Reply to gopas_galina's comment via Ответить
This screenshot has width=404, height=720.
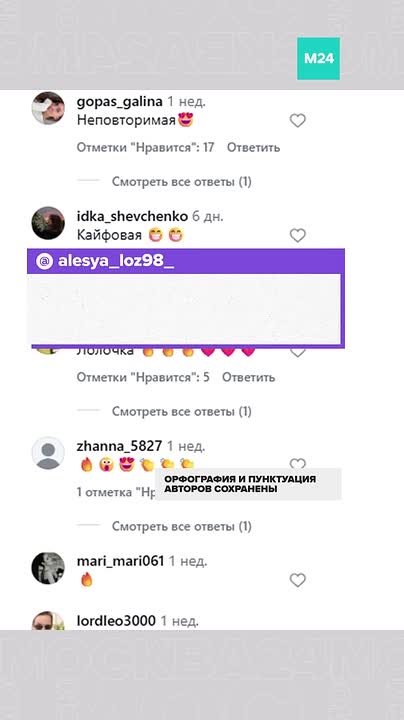(x=253, y=147)
